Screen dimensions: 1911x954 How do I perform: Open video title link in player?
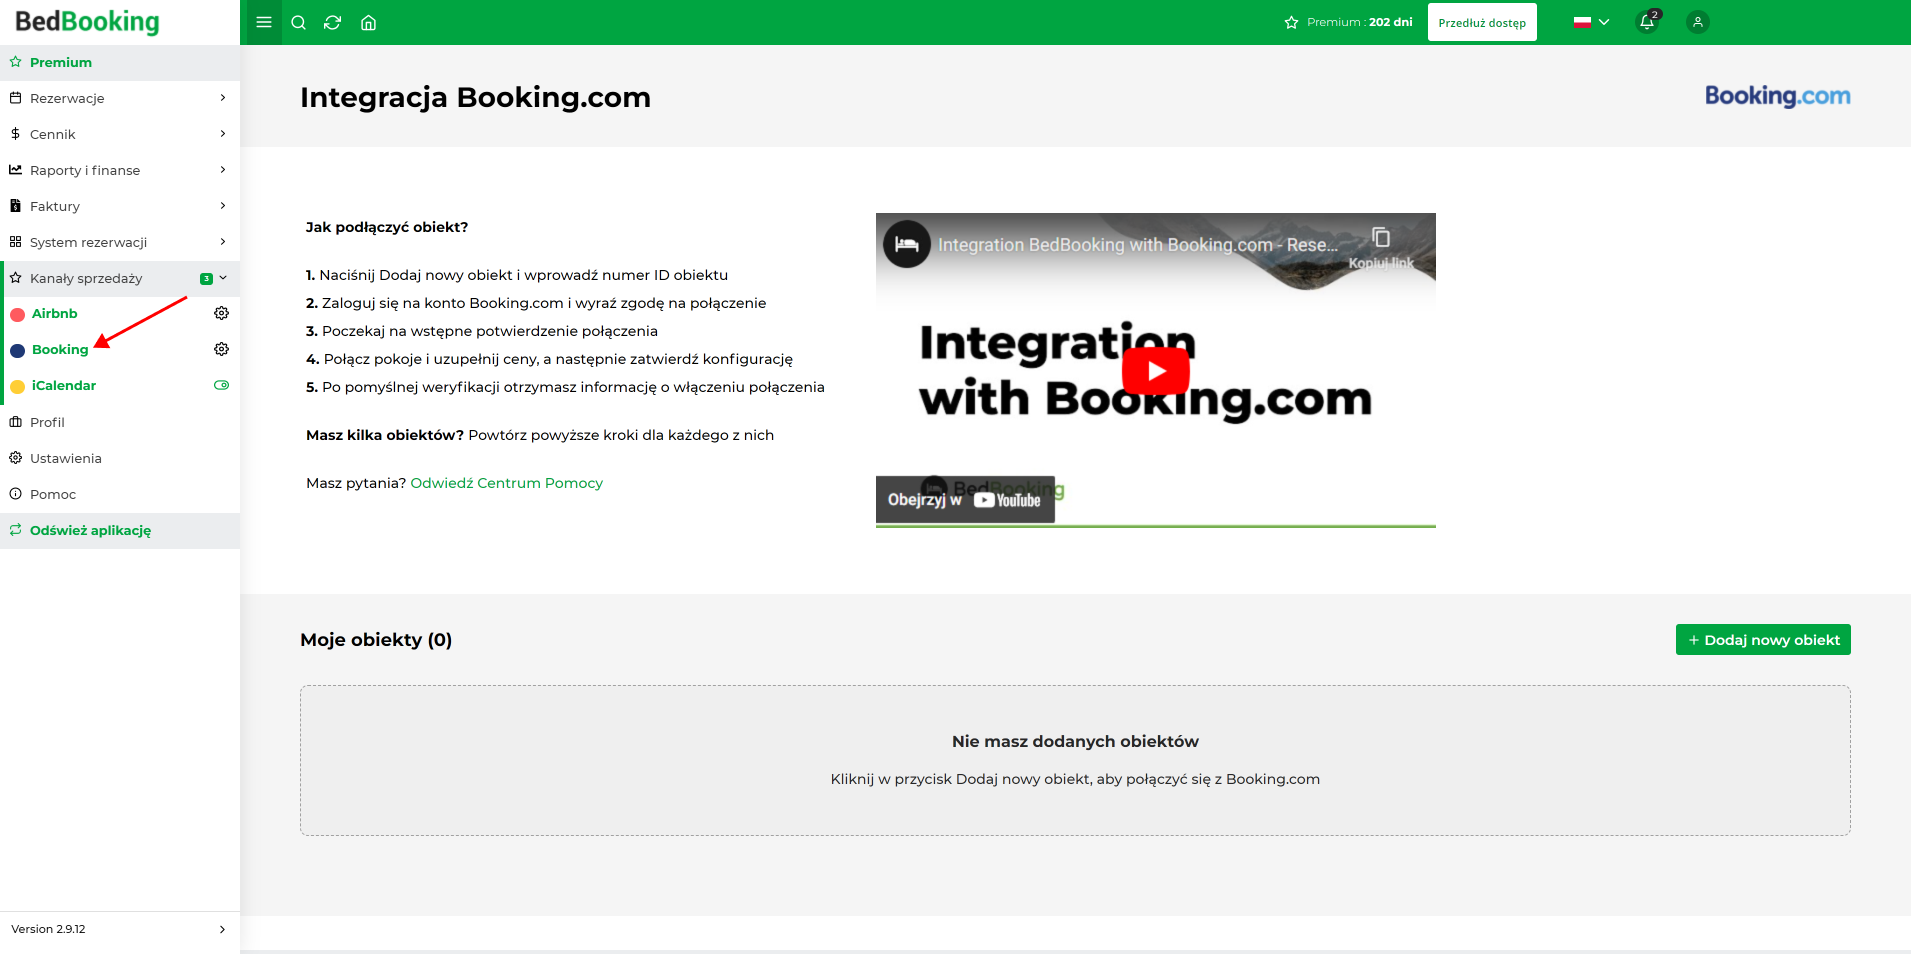pos(1137,245)
